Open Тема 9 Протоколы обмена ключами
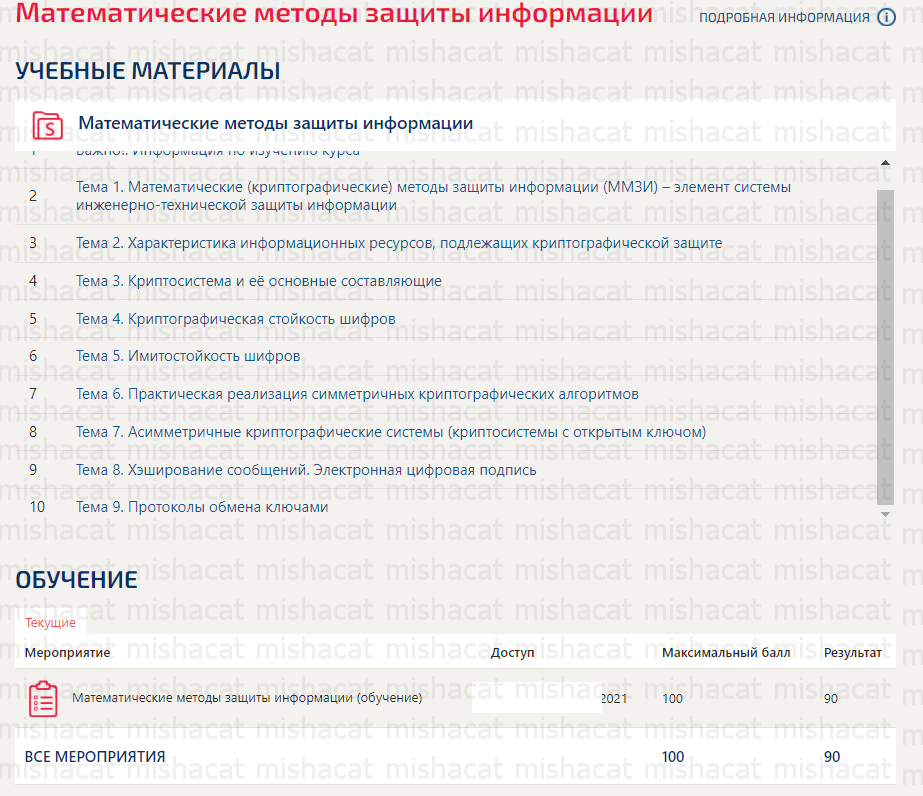Image resolution: width=923 pixels, height=796 pixels. (202, 507)
